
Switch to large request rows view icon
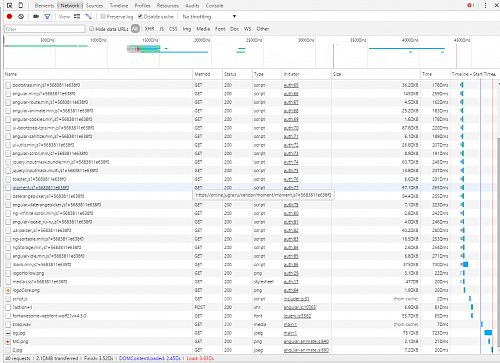pyautogui.click(x=77, y=16)
